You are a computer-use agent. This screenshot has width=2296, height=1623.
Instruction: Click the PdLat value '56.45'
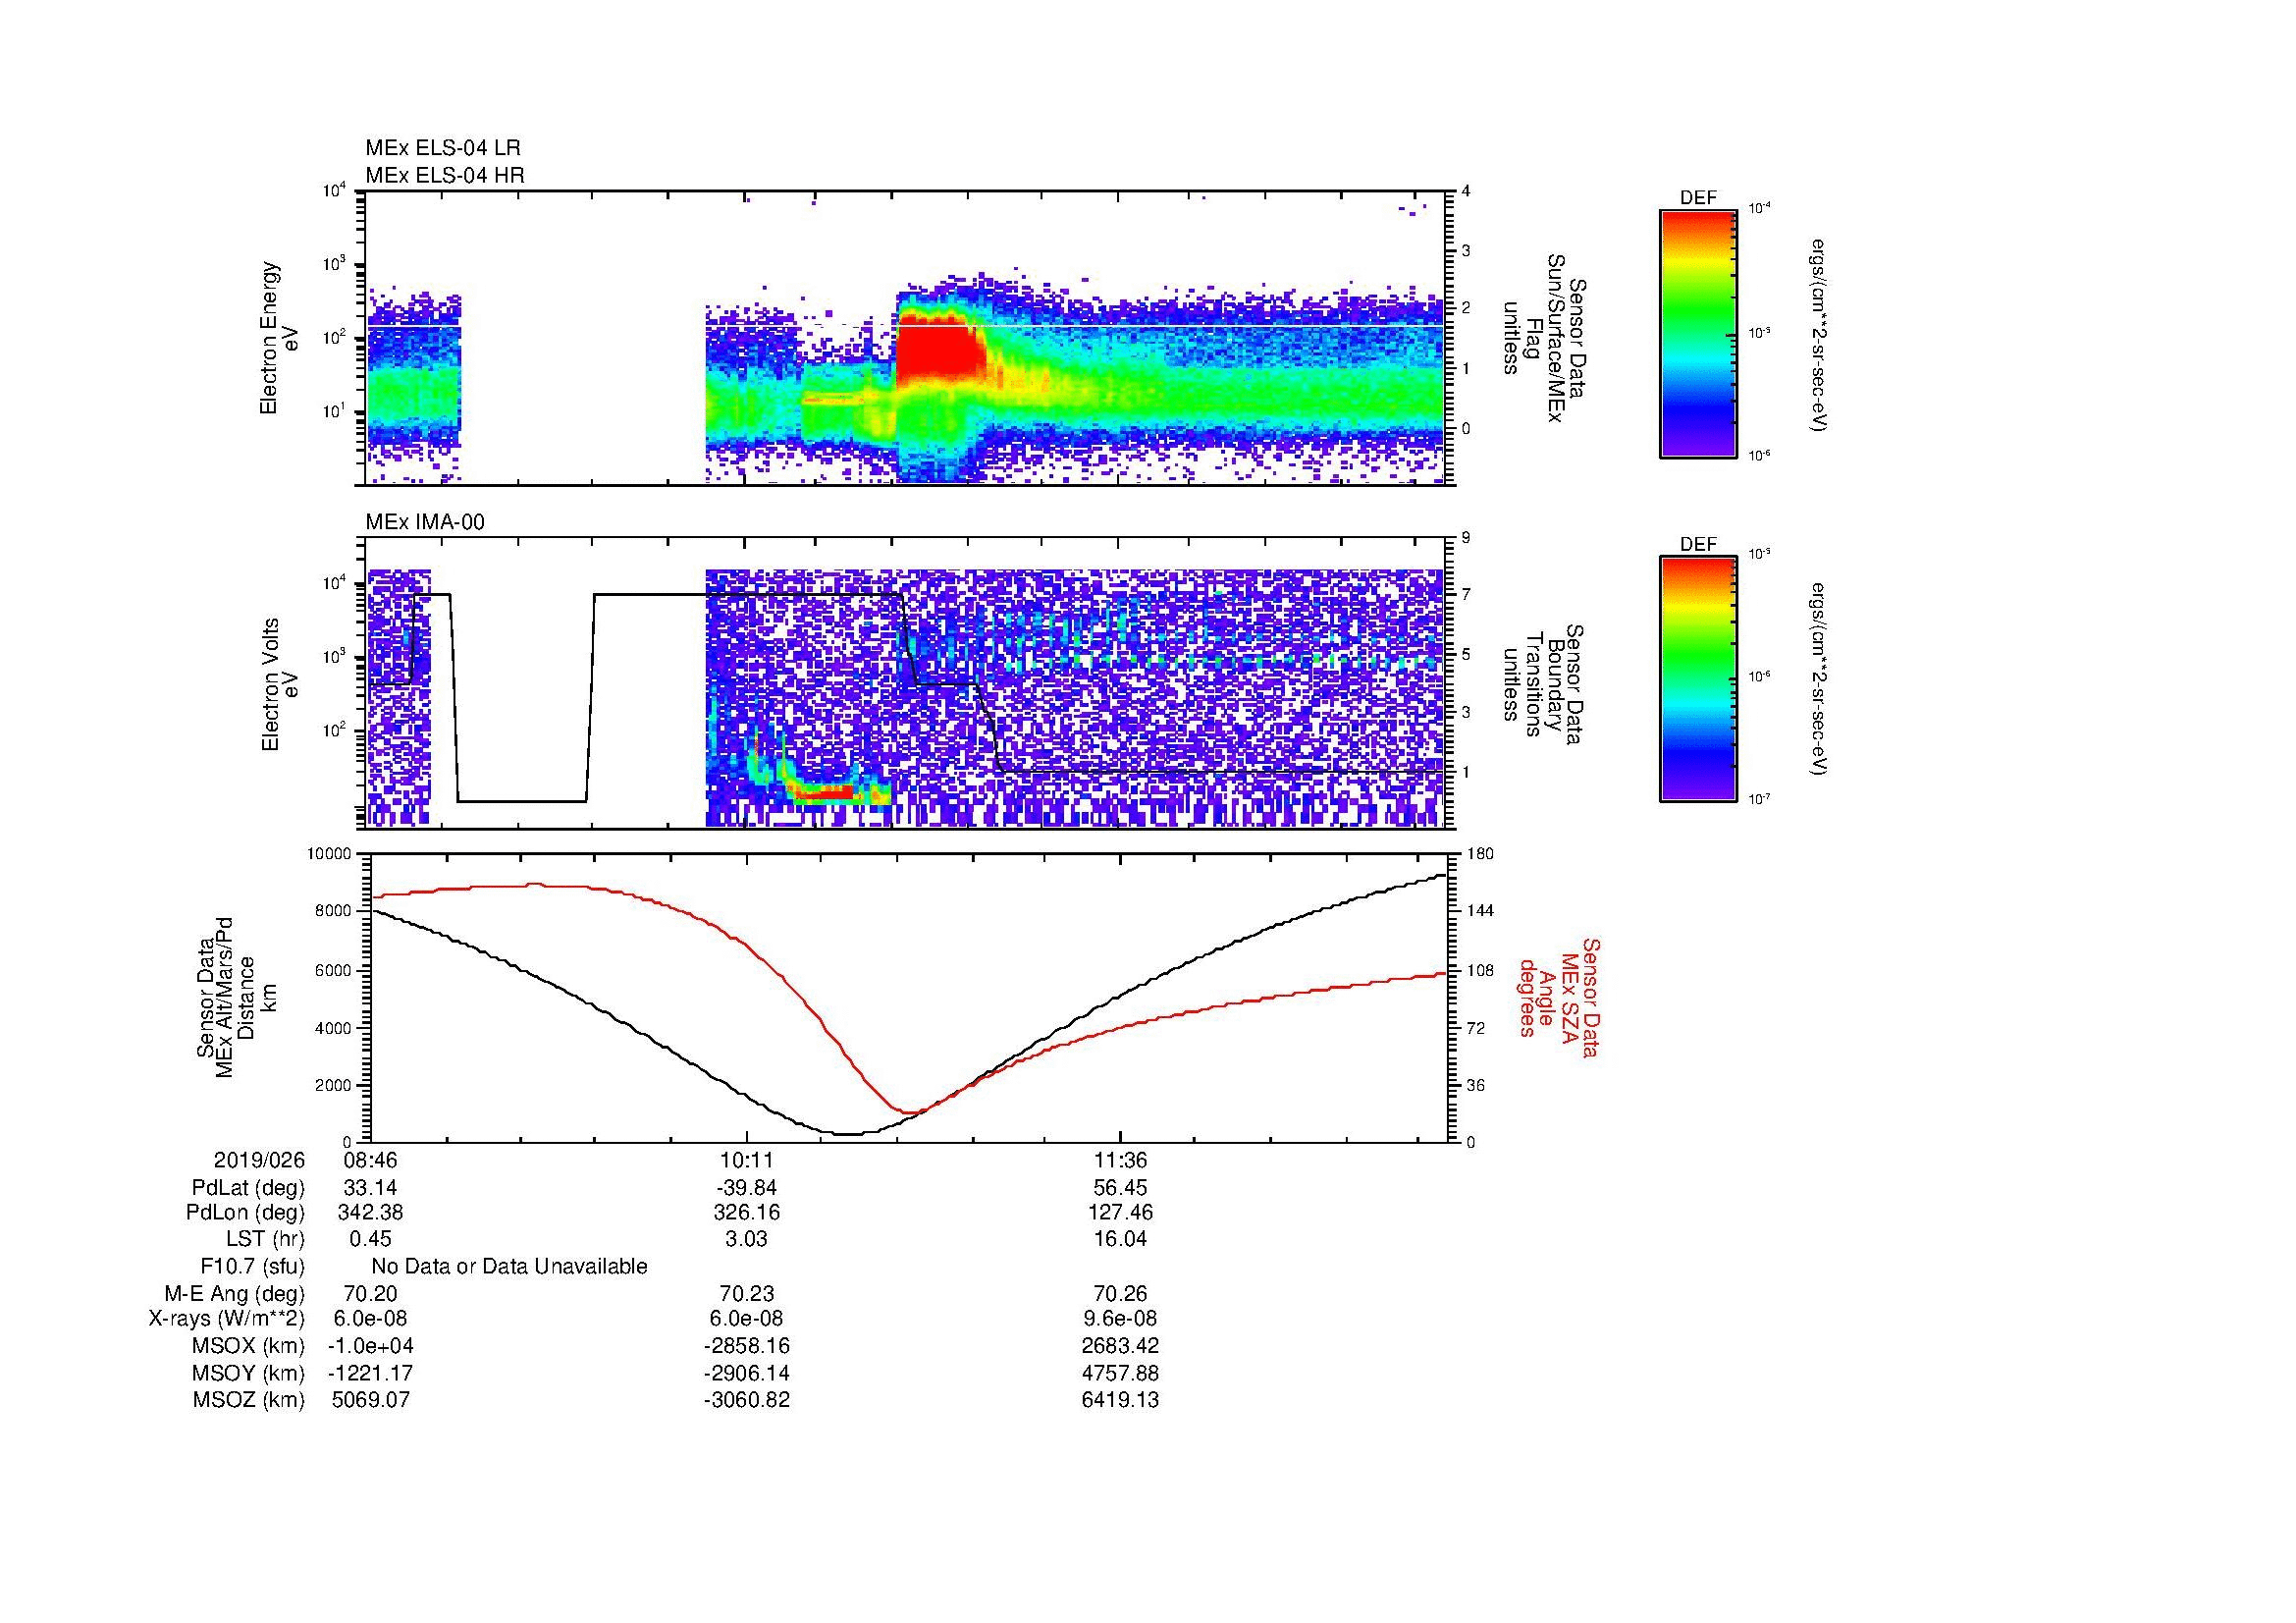click(x=1121, y=1188)
